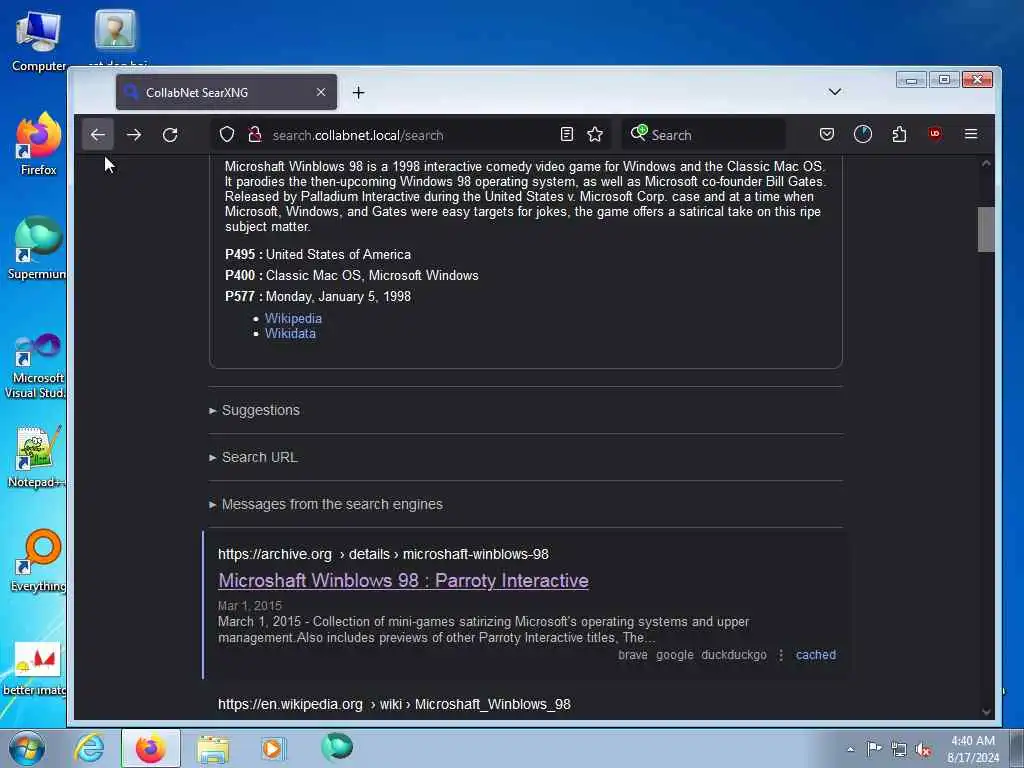Image resolution: width=1024 pixels, height=768 pixels.
Task: Go back using the browser back arrow
Action: tap(98, 135)
